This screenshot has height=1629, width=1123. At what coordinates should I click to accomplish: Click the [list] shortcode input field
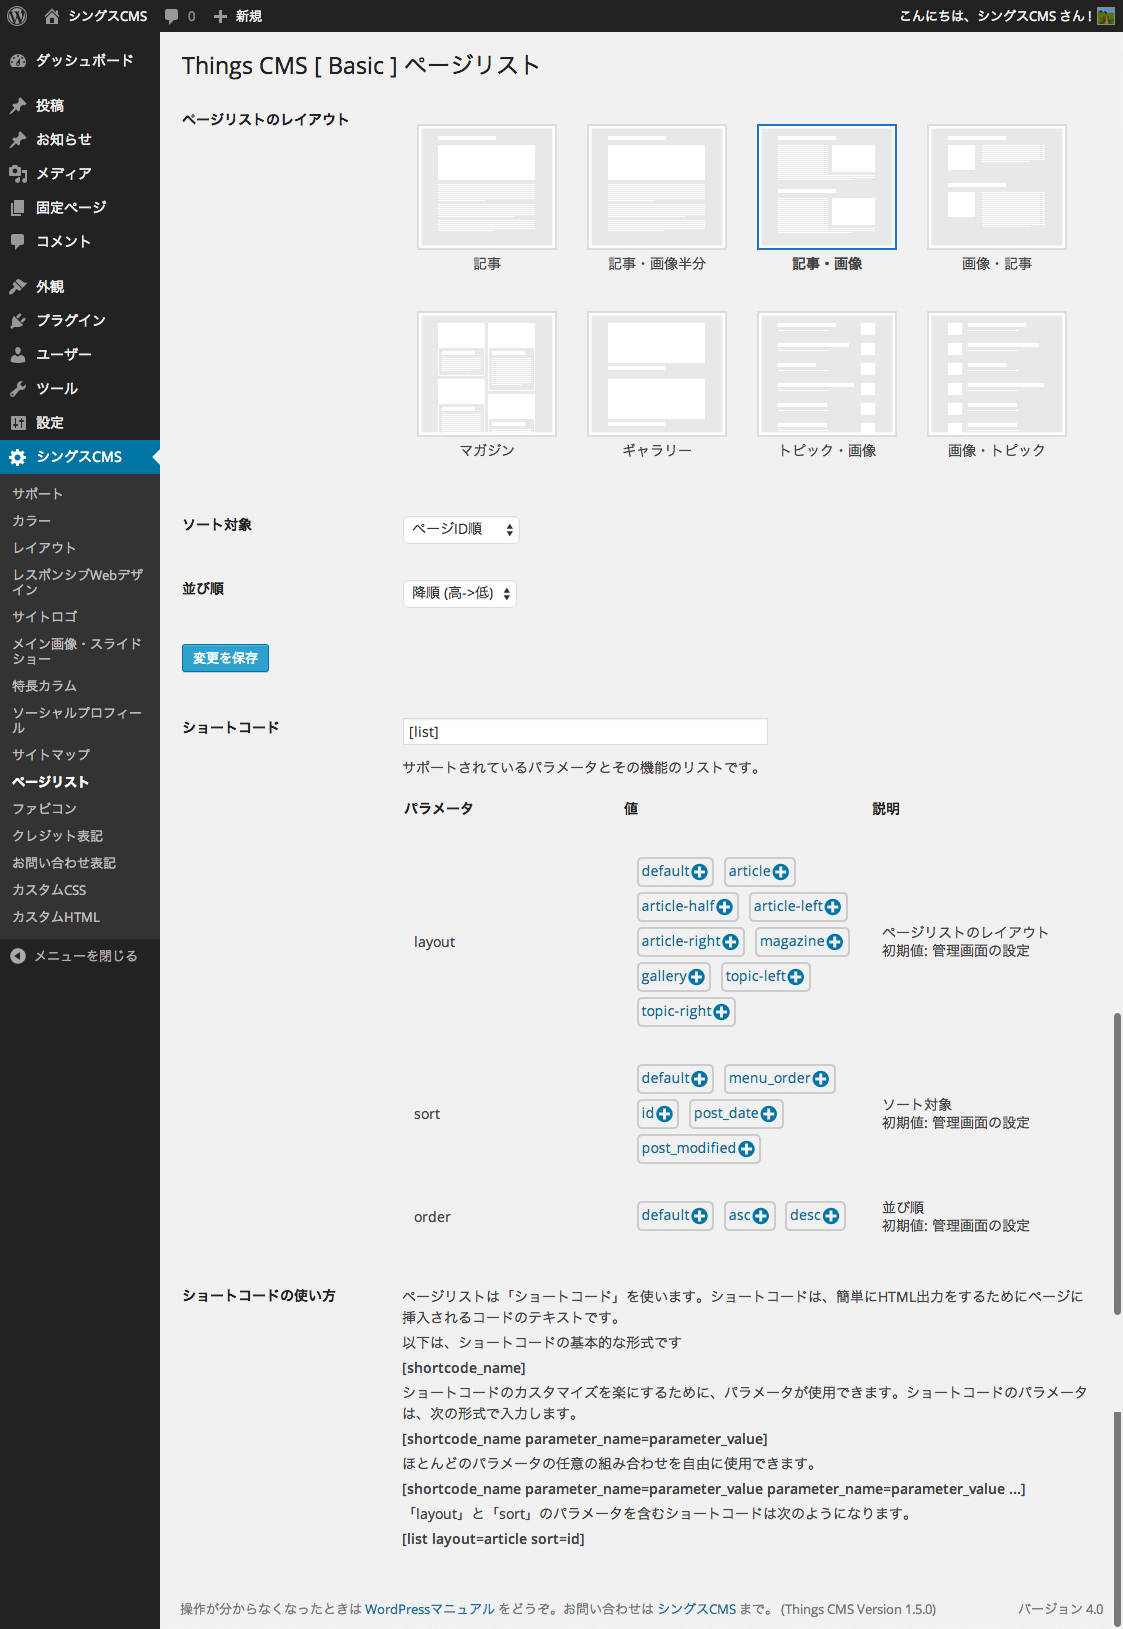point(585,732)
